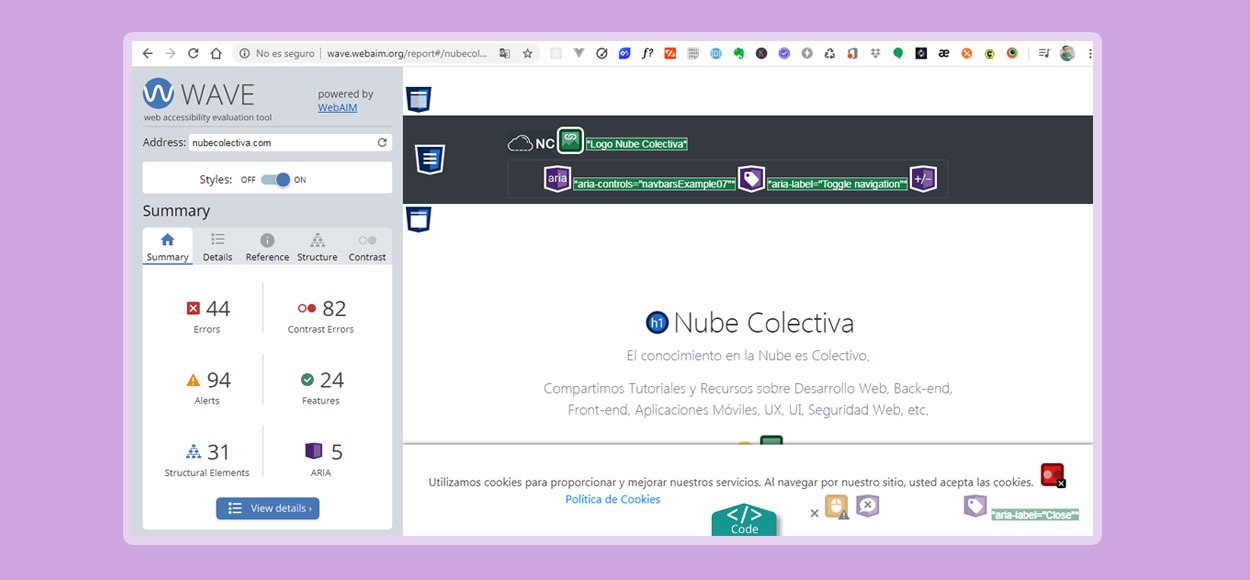Click the 'Logo Nube Colectiva' alt text label
1250x580 pixels.
coord(636,144)
